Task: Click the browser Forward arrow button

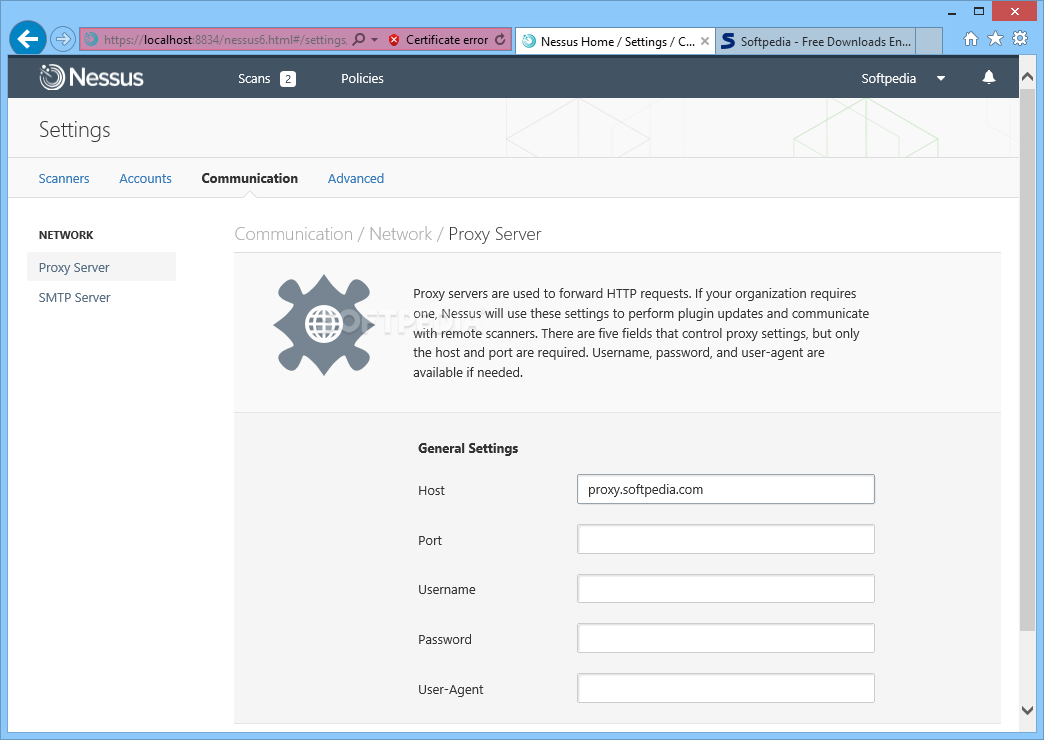Action: pos(63,39)
